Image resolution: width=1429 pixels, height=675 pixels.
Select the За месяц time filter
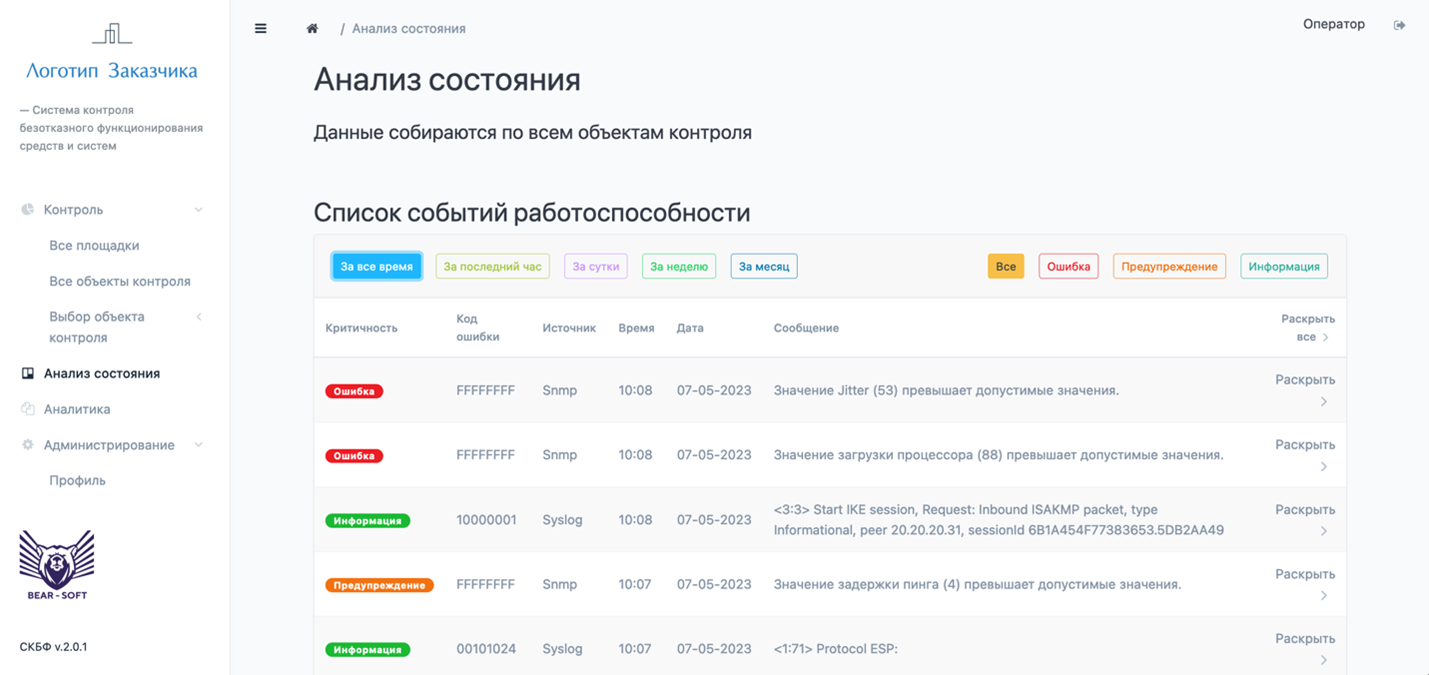[x=763, y=266]
